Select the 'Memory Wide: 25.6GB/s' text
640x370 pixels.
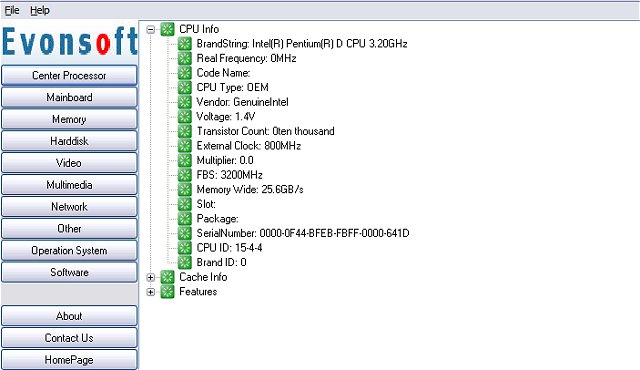[x=250, y=190]
